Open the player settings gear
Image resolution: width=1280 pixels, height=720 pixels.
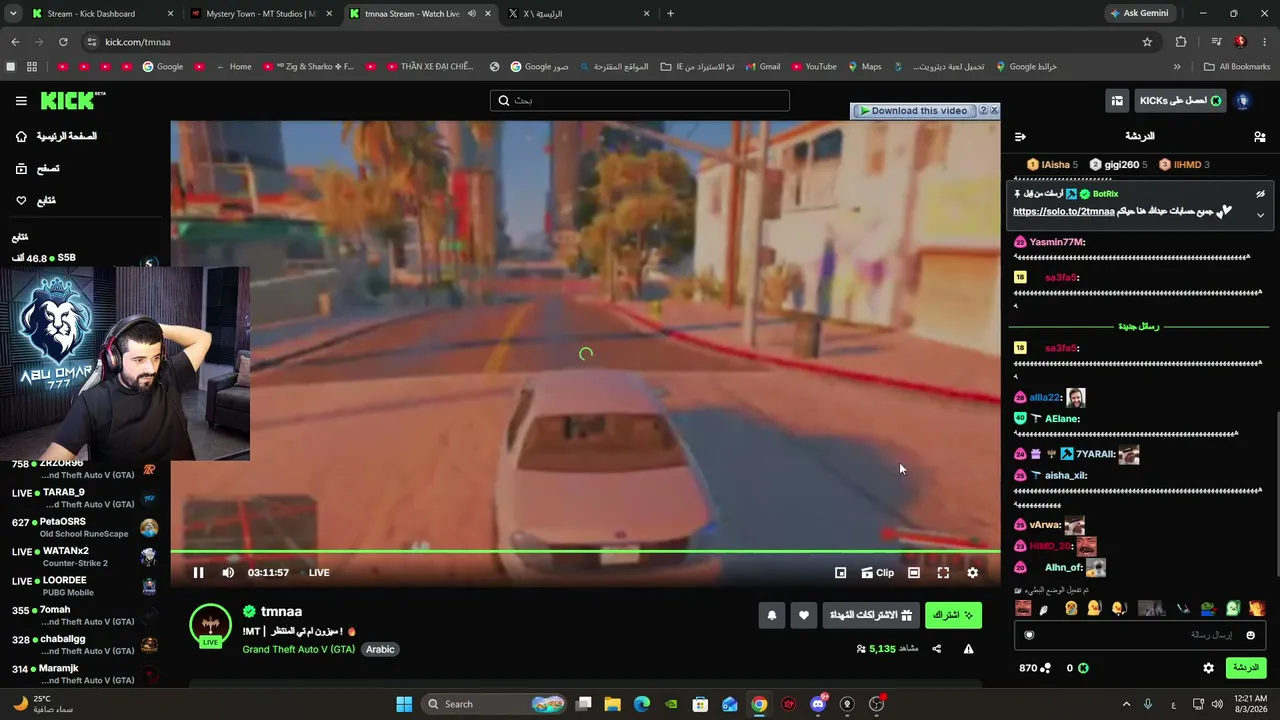(x=972, y=573)
